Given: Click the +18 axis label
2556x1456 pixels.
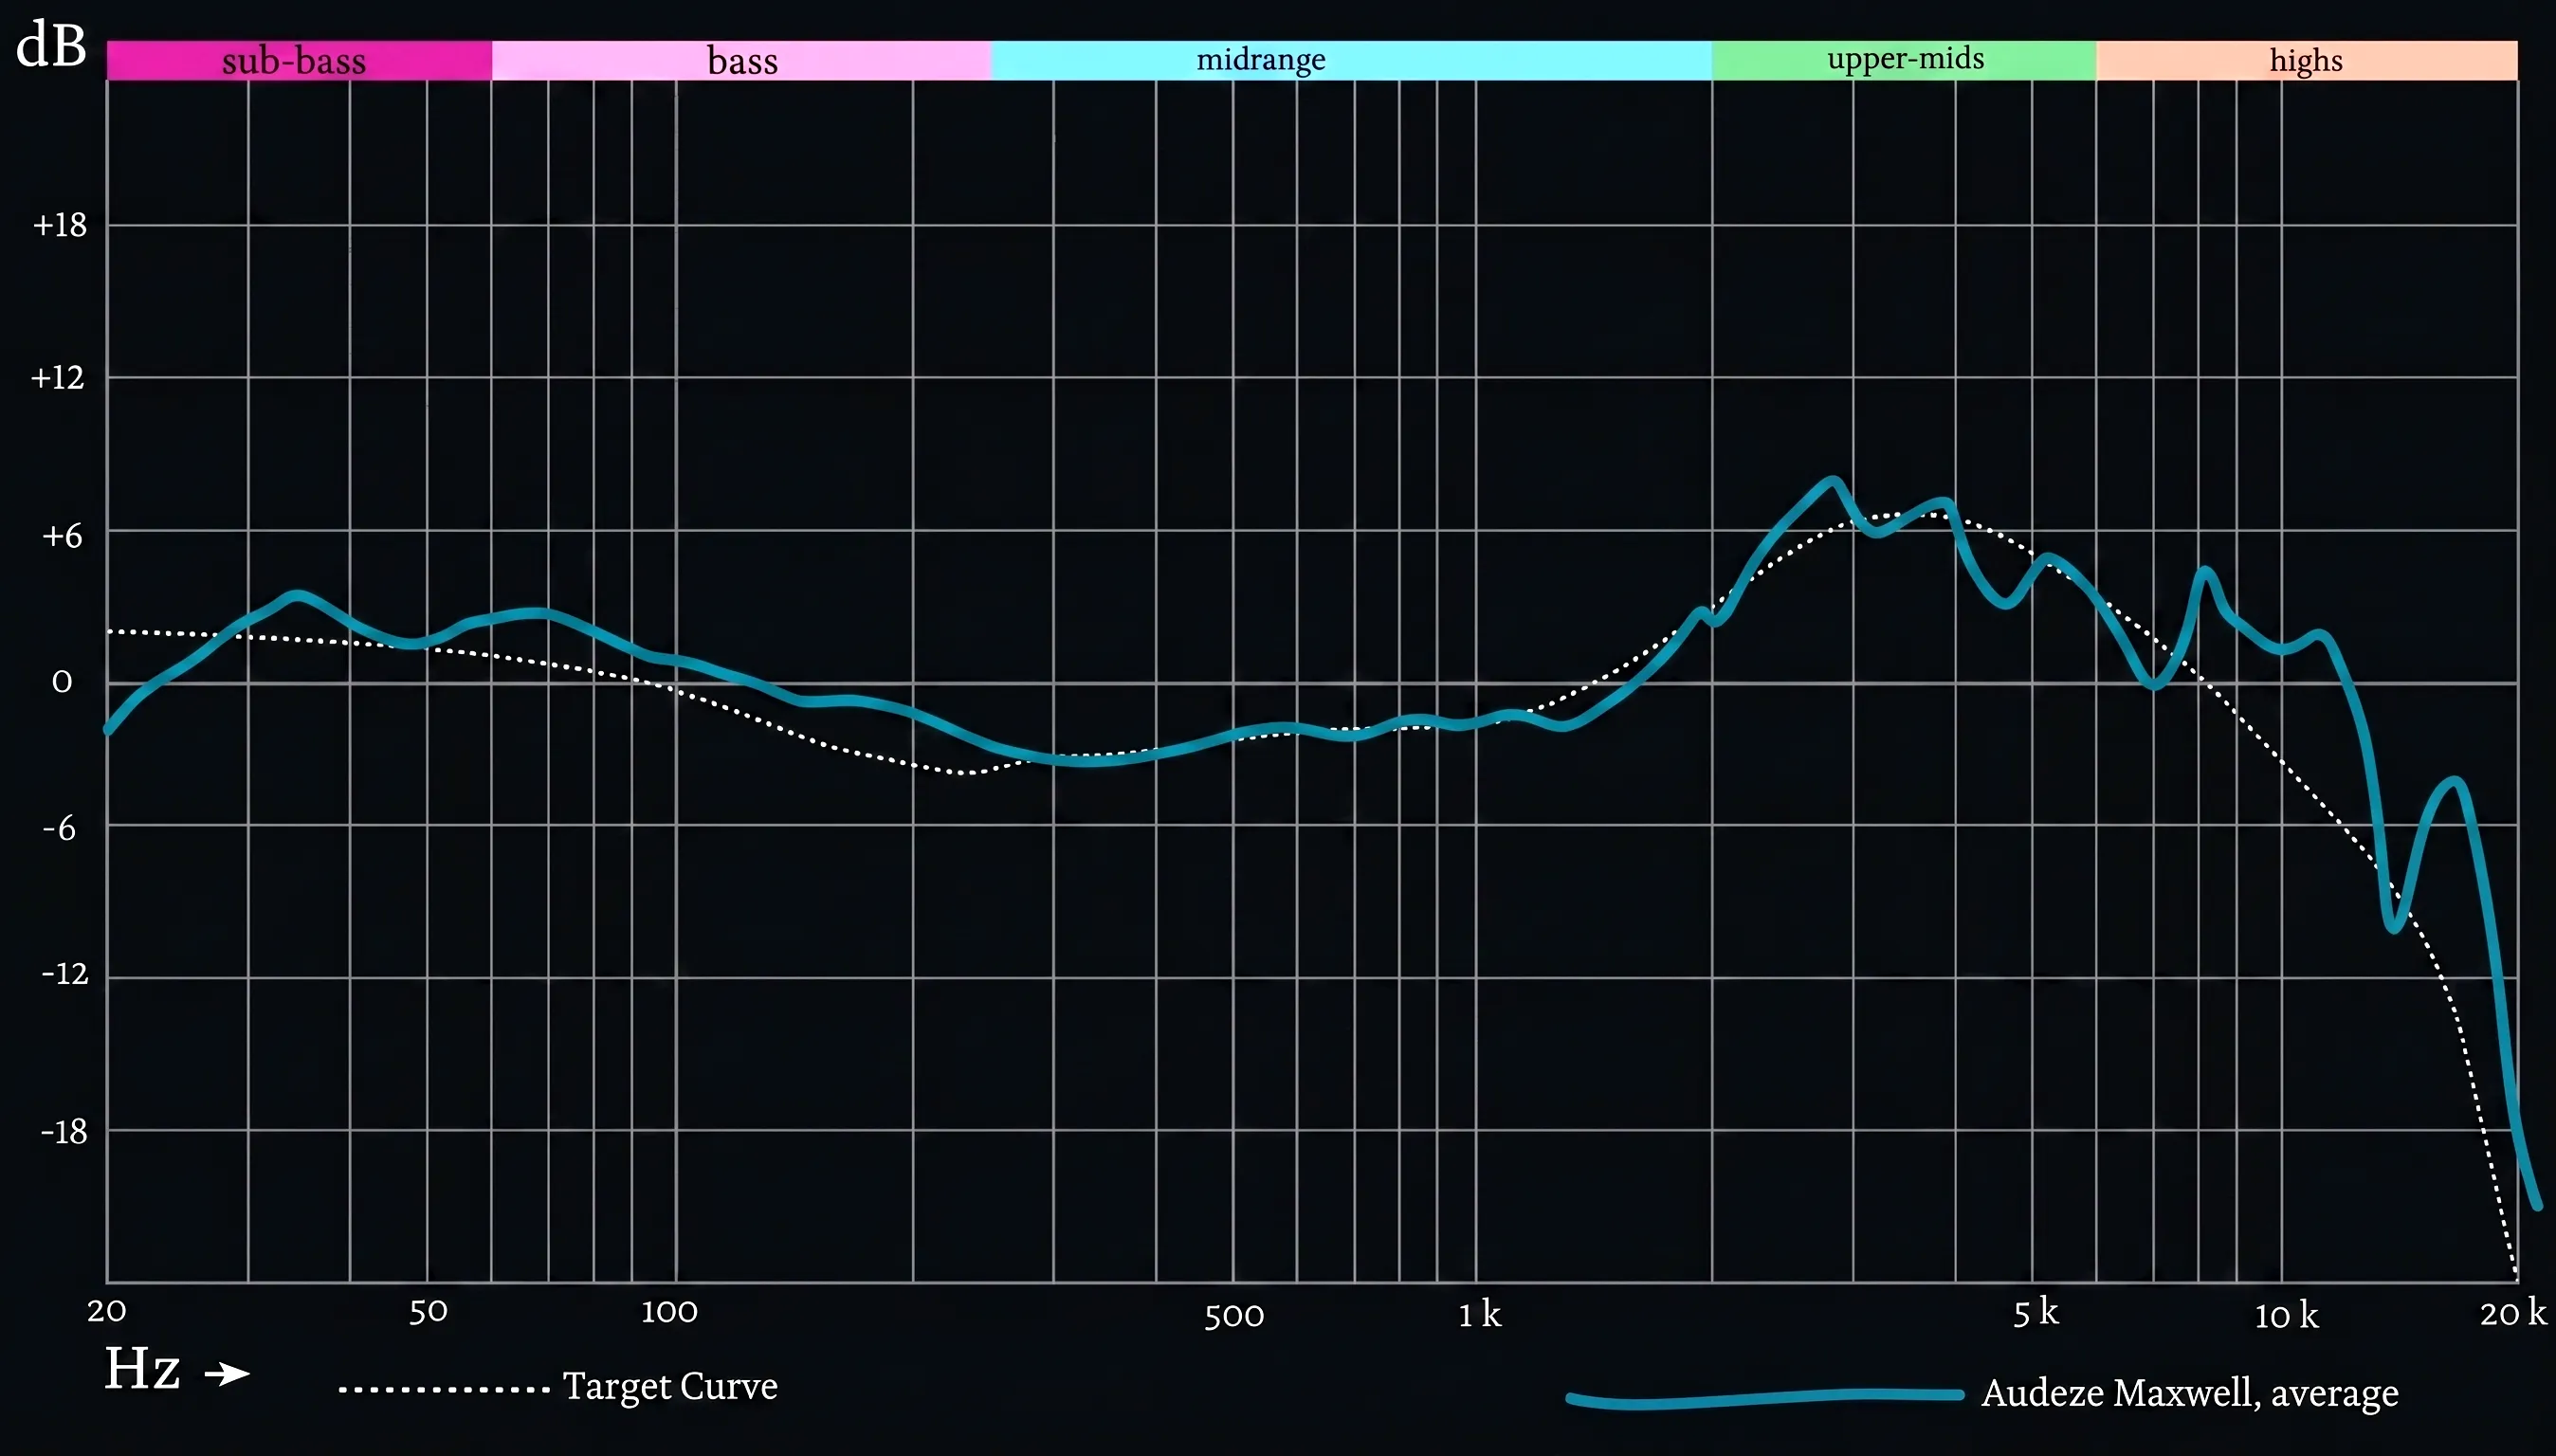Looking at the screenshot, I should [x=60, y=226].
